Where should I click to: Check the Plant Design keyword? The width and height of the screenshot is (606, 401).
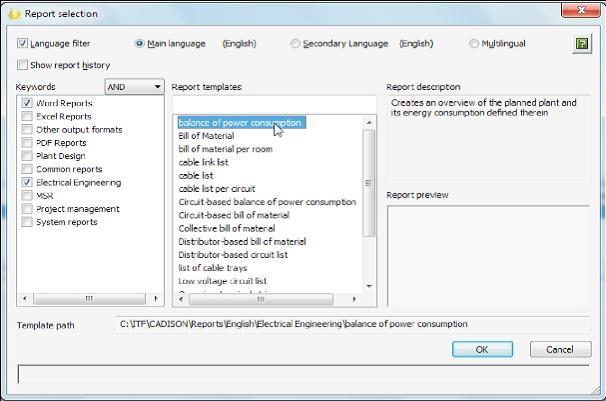tap(27, 156)
